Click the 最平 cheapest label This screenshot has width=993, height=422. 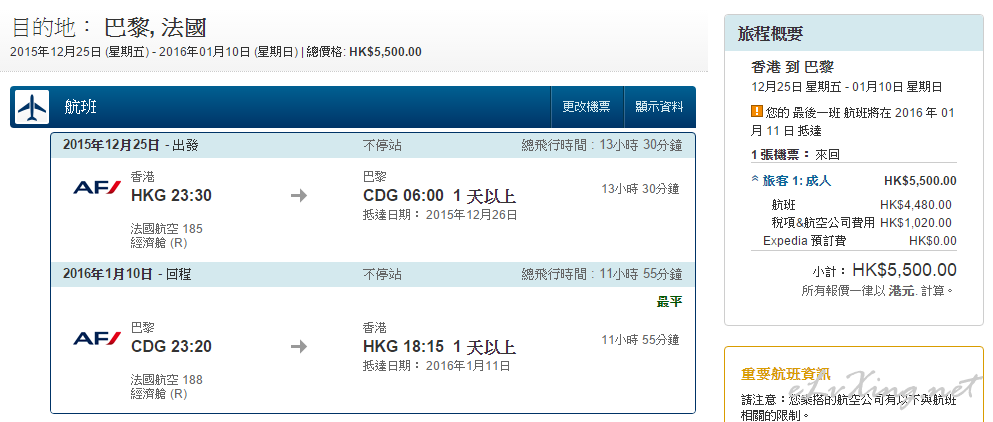coord(669,302)
